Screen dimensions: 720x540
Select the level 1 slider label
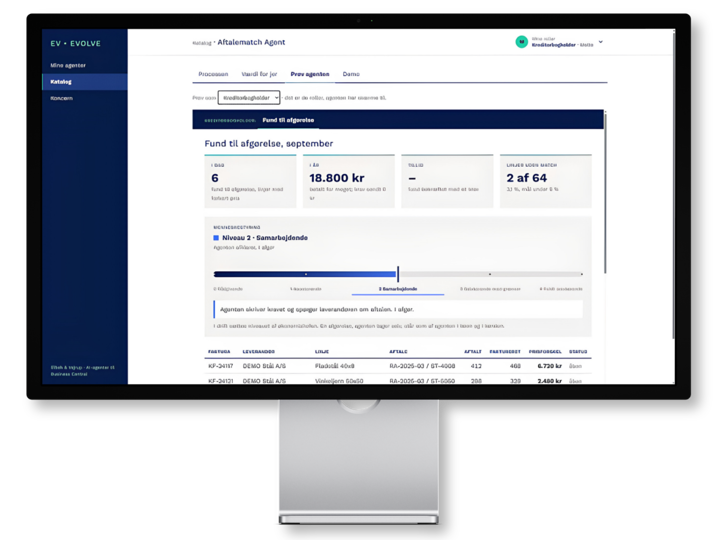[x=306, y=289]
